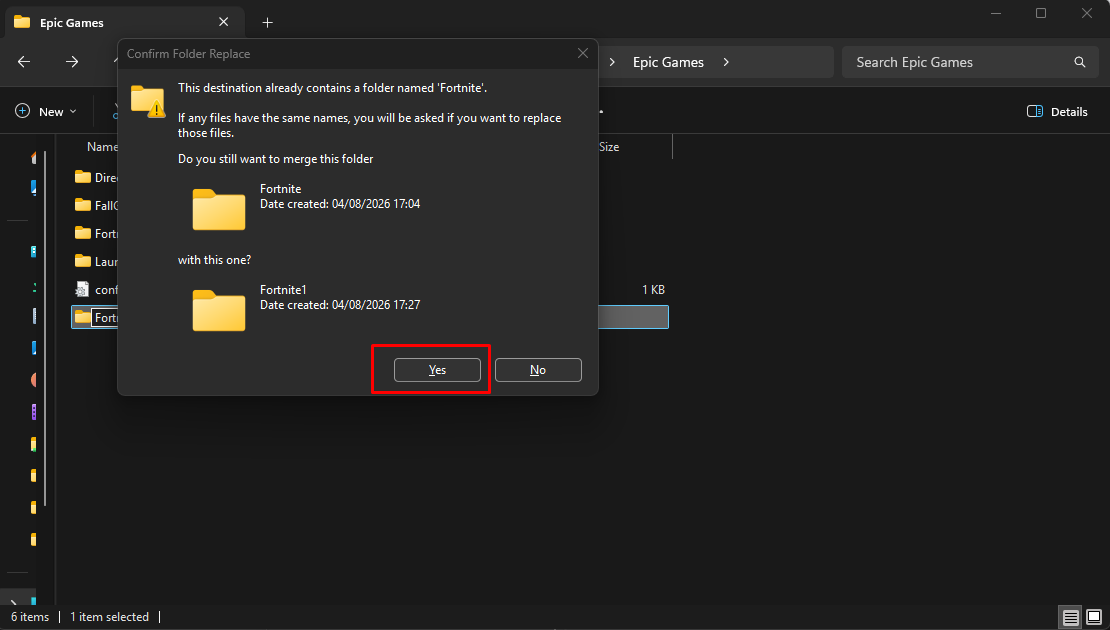Image resolution: width=1110 pixels, height=630 pixels.
Task: Click the navigation pane vertical scrollbar
Action: [x=45, y=328]
